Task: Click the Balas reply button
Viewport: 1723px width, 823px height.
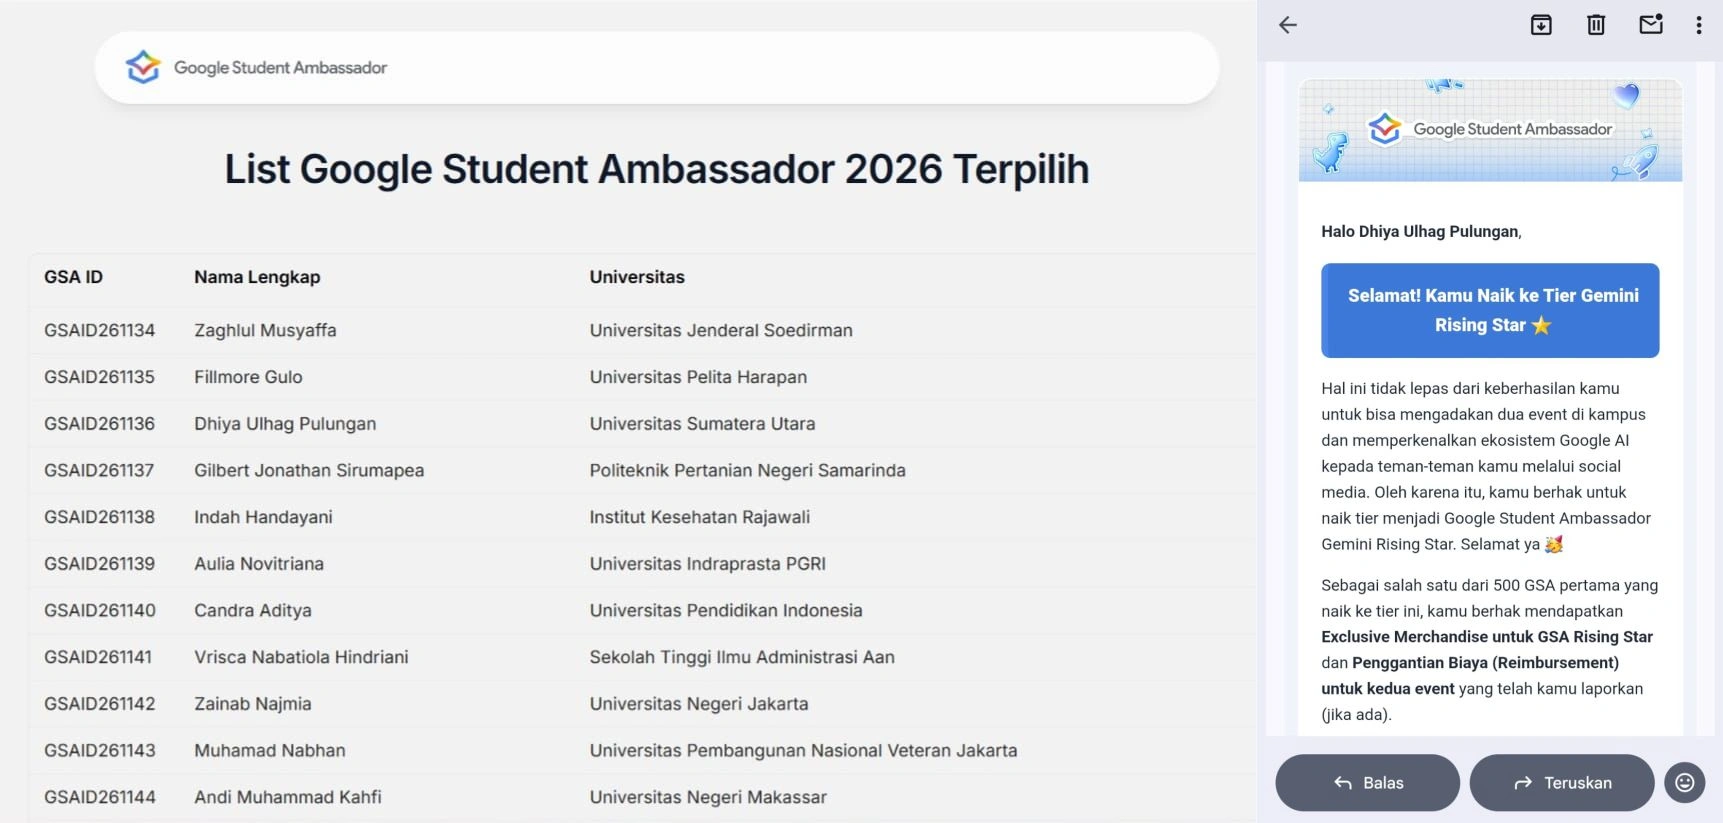Action: pos(1367,782)
